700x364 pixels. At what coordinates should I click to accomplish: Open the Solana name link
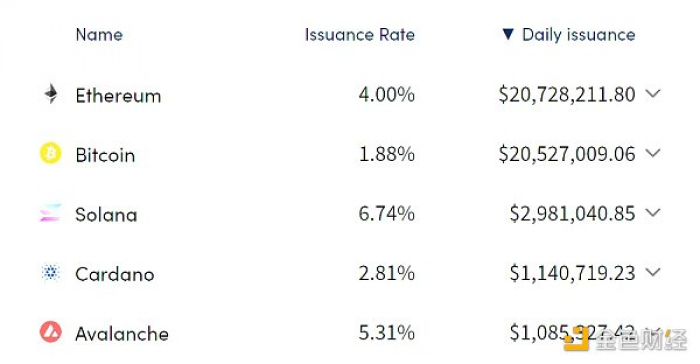click(106, 215)
